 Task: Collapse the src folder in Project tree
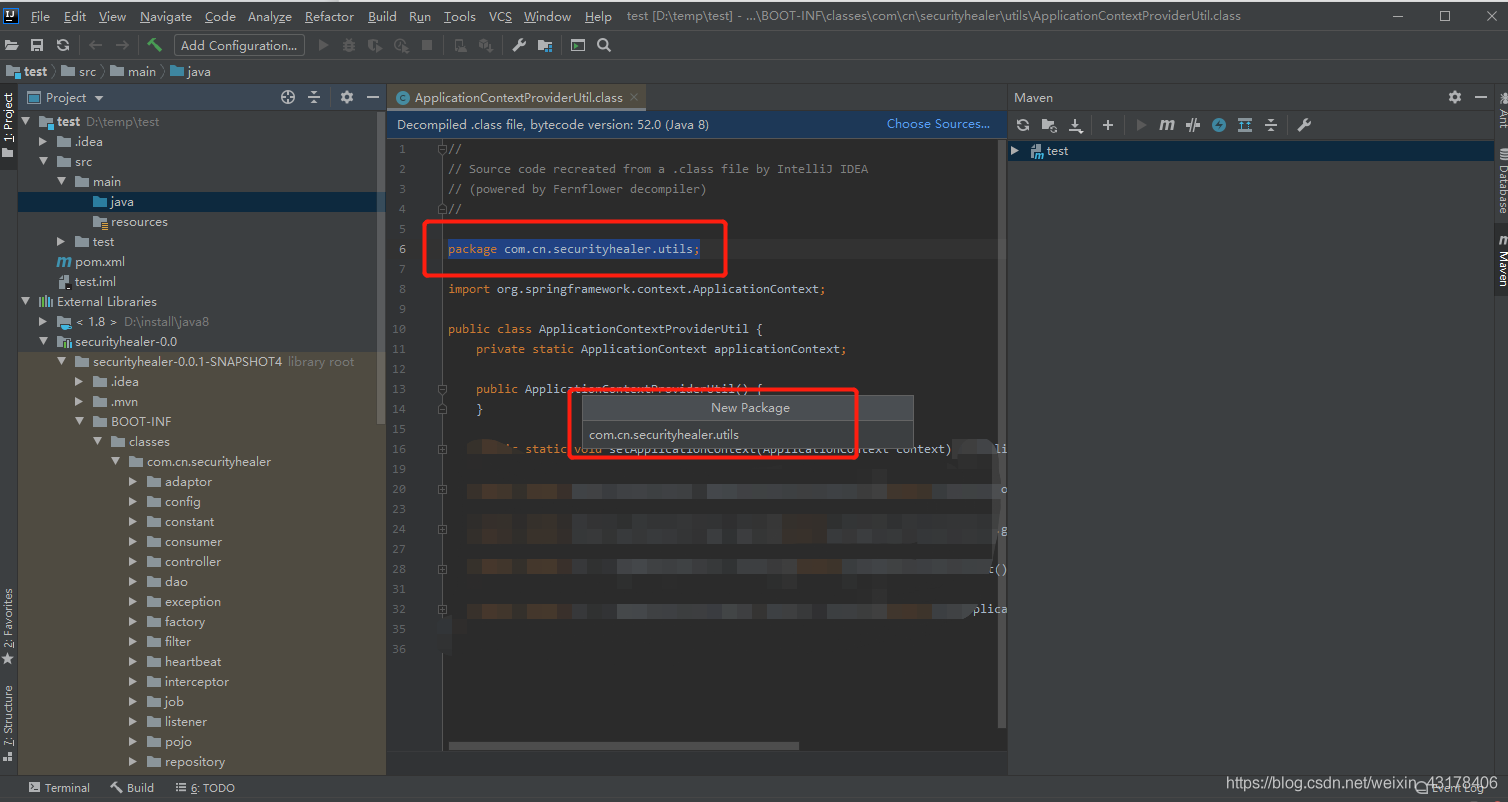click(x=43, y=161)
